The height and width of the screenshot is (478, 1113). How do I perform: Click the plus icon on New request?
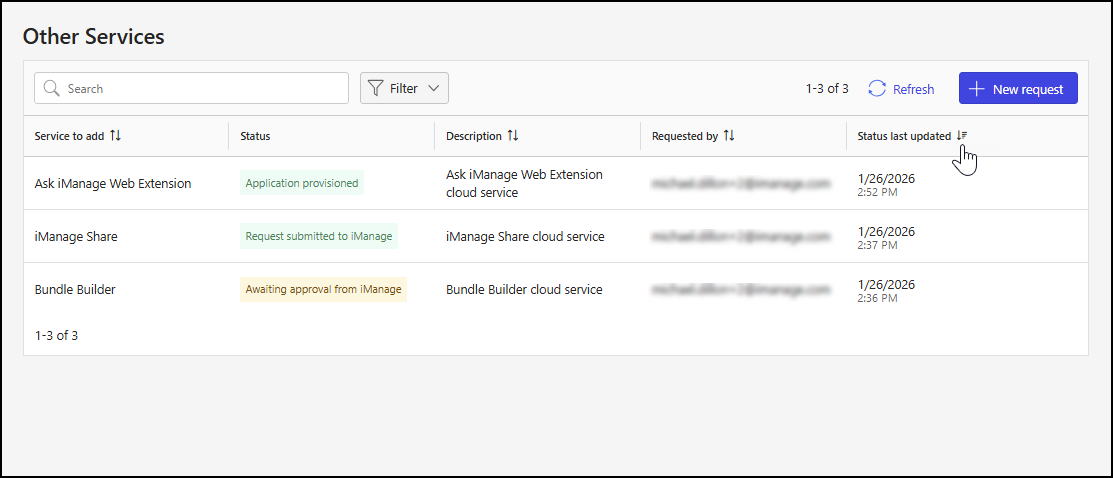(977, 89)
